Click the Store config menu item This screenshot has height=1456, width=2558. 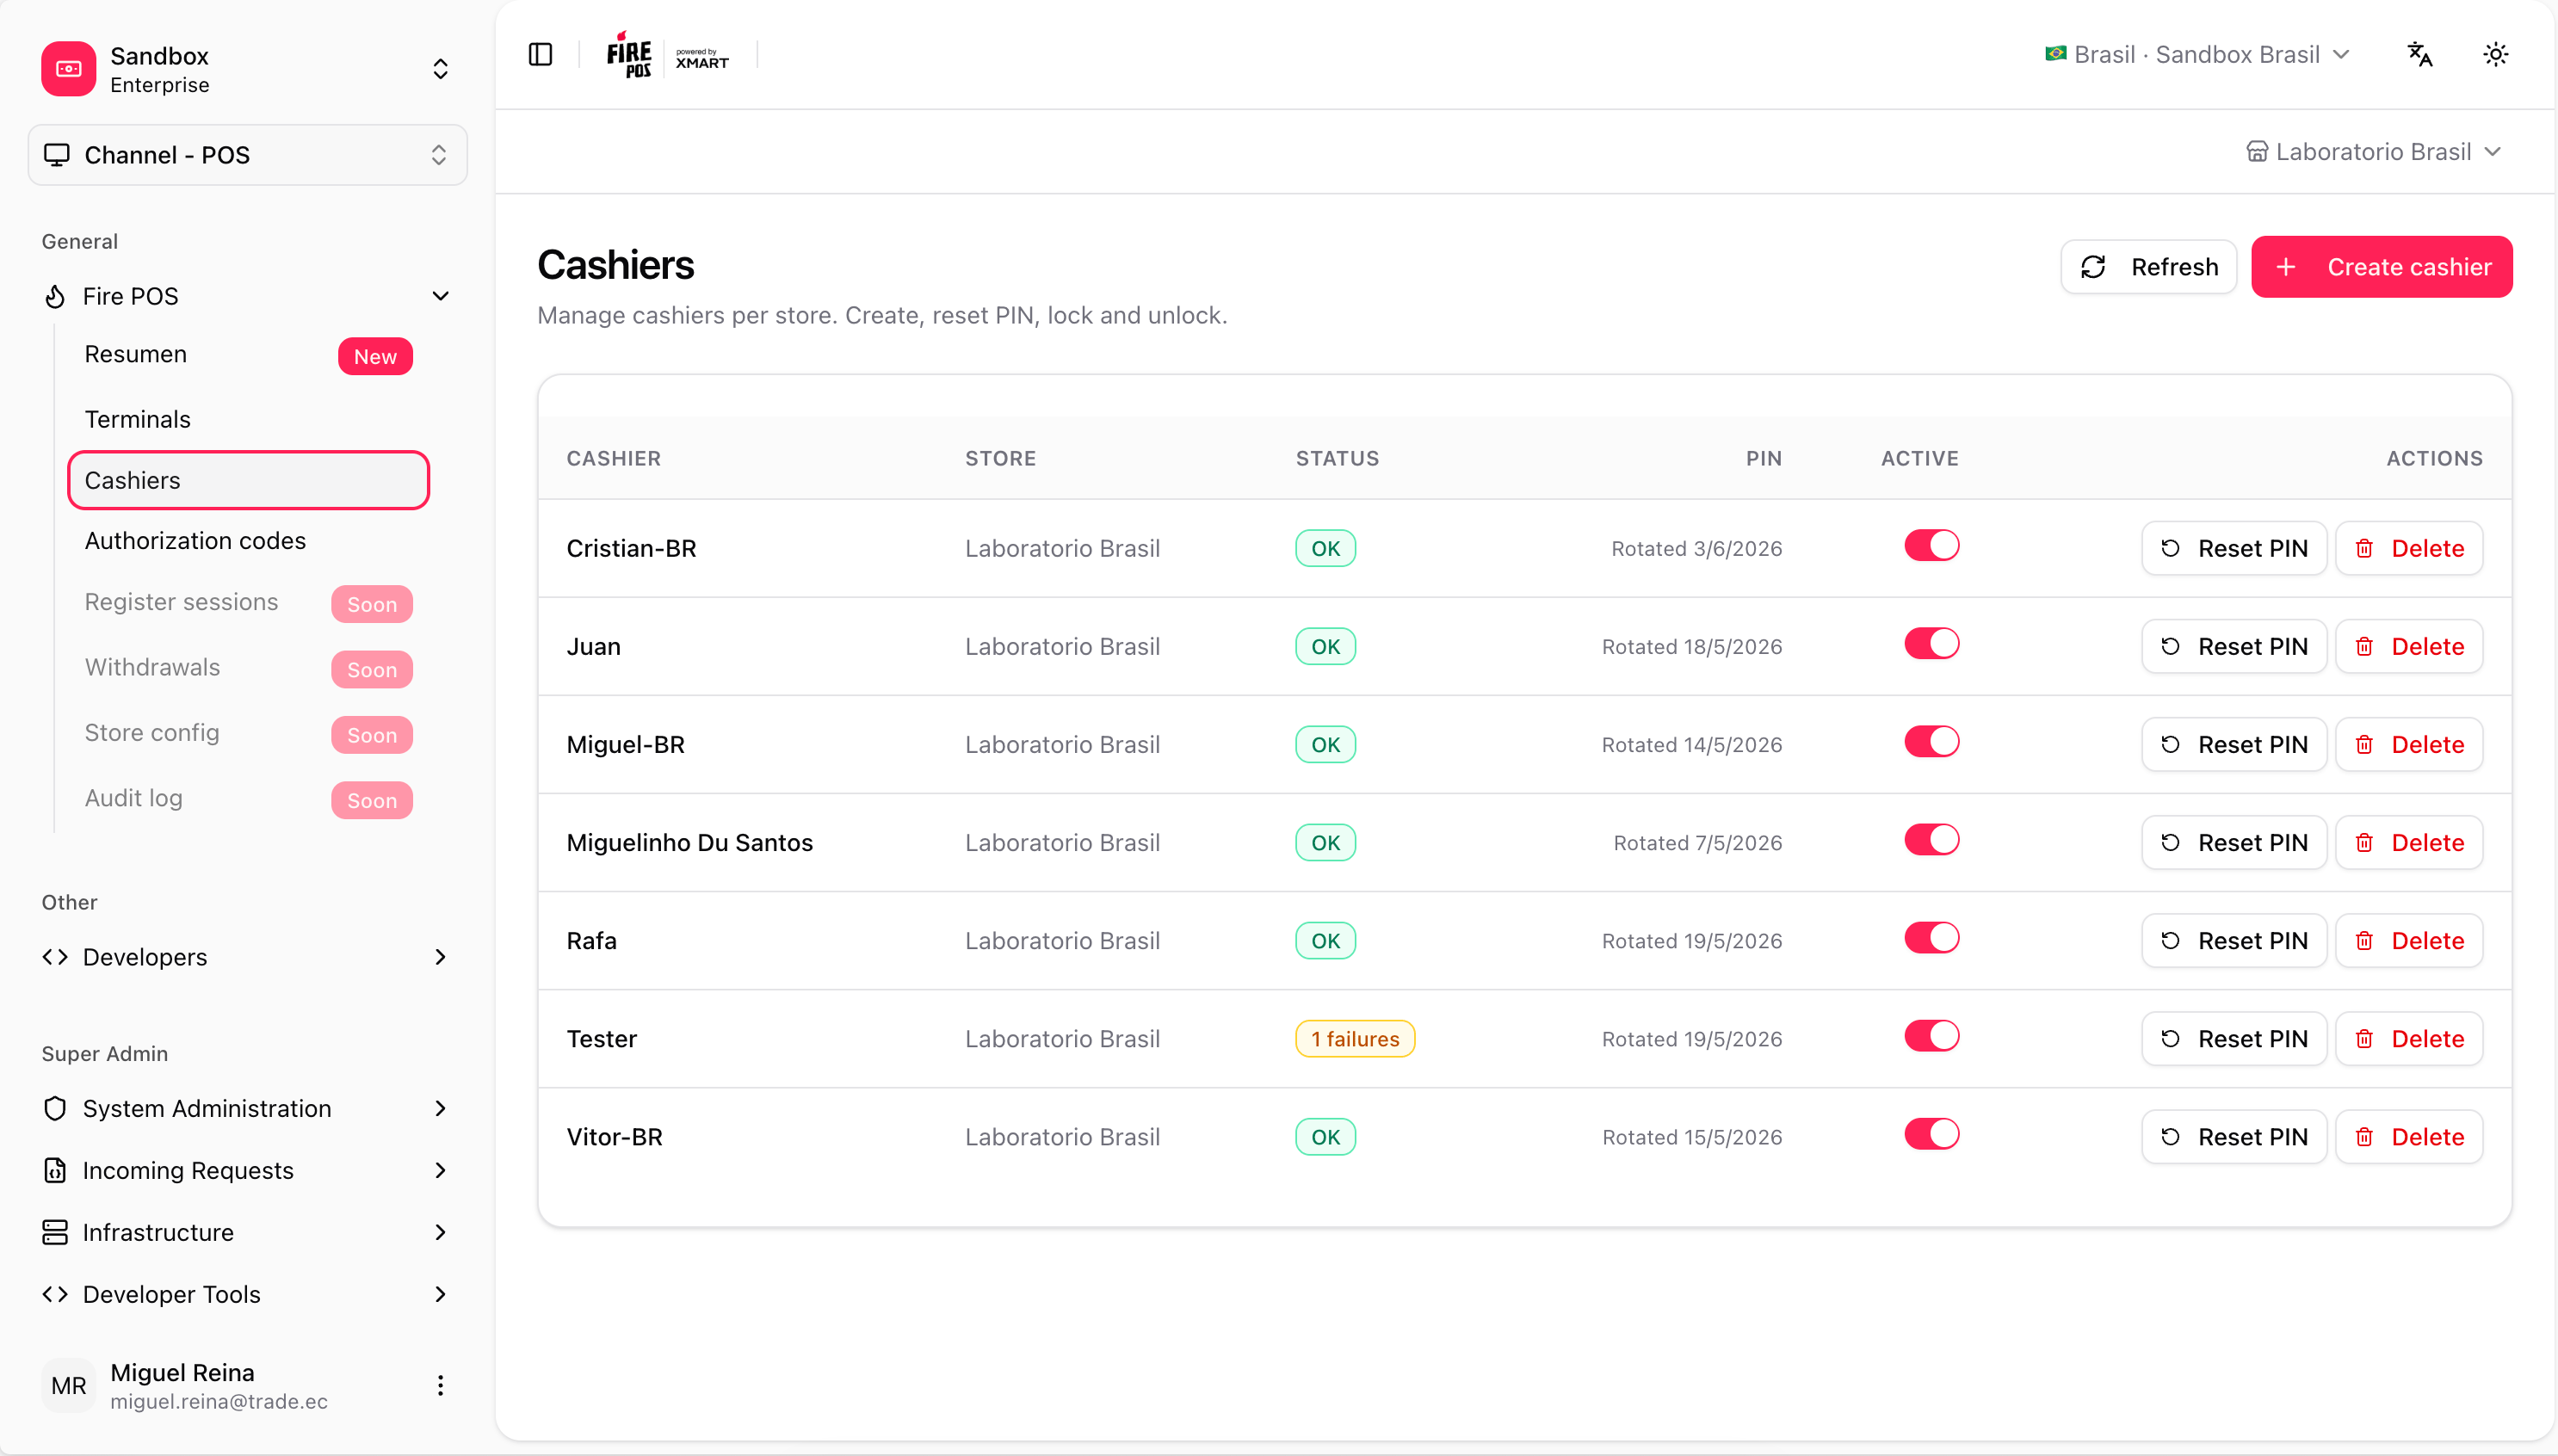[248, 734]
